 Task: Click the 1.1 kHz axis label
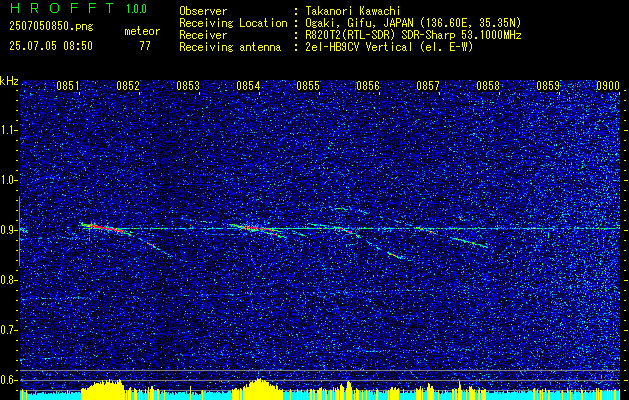[x=9, y=130]
